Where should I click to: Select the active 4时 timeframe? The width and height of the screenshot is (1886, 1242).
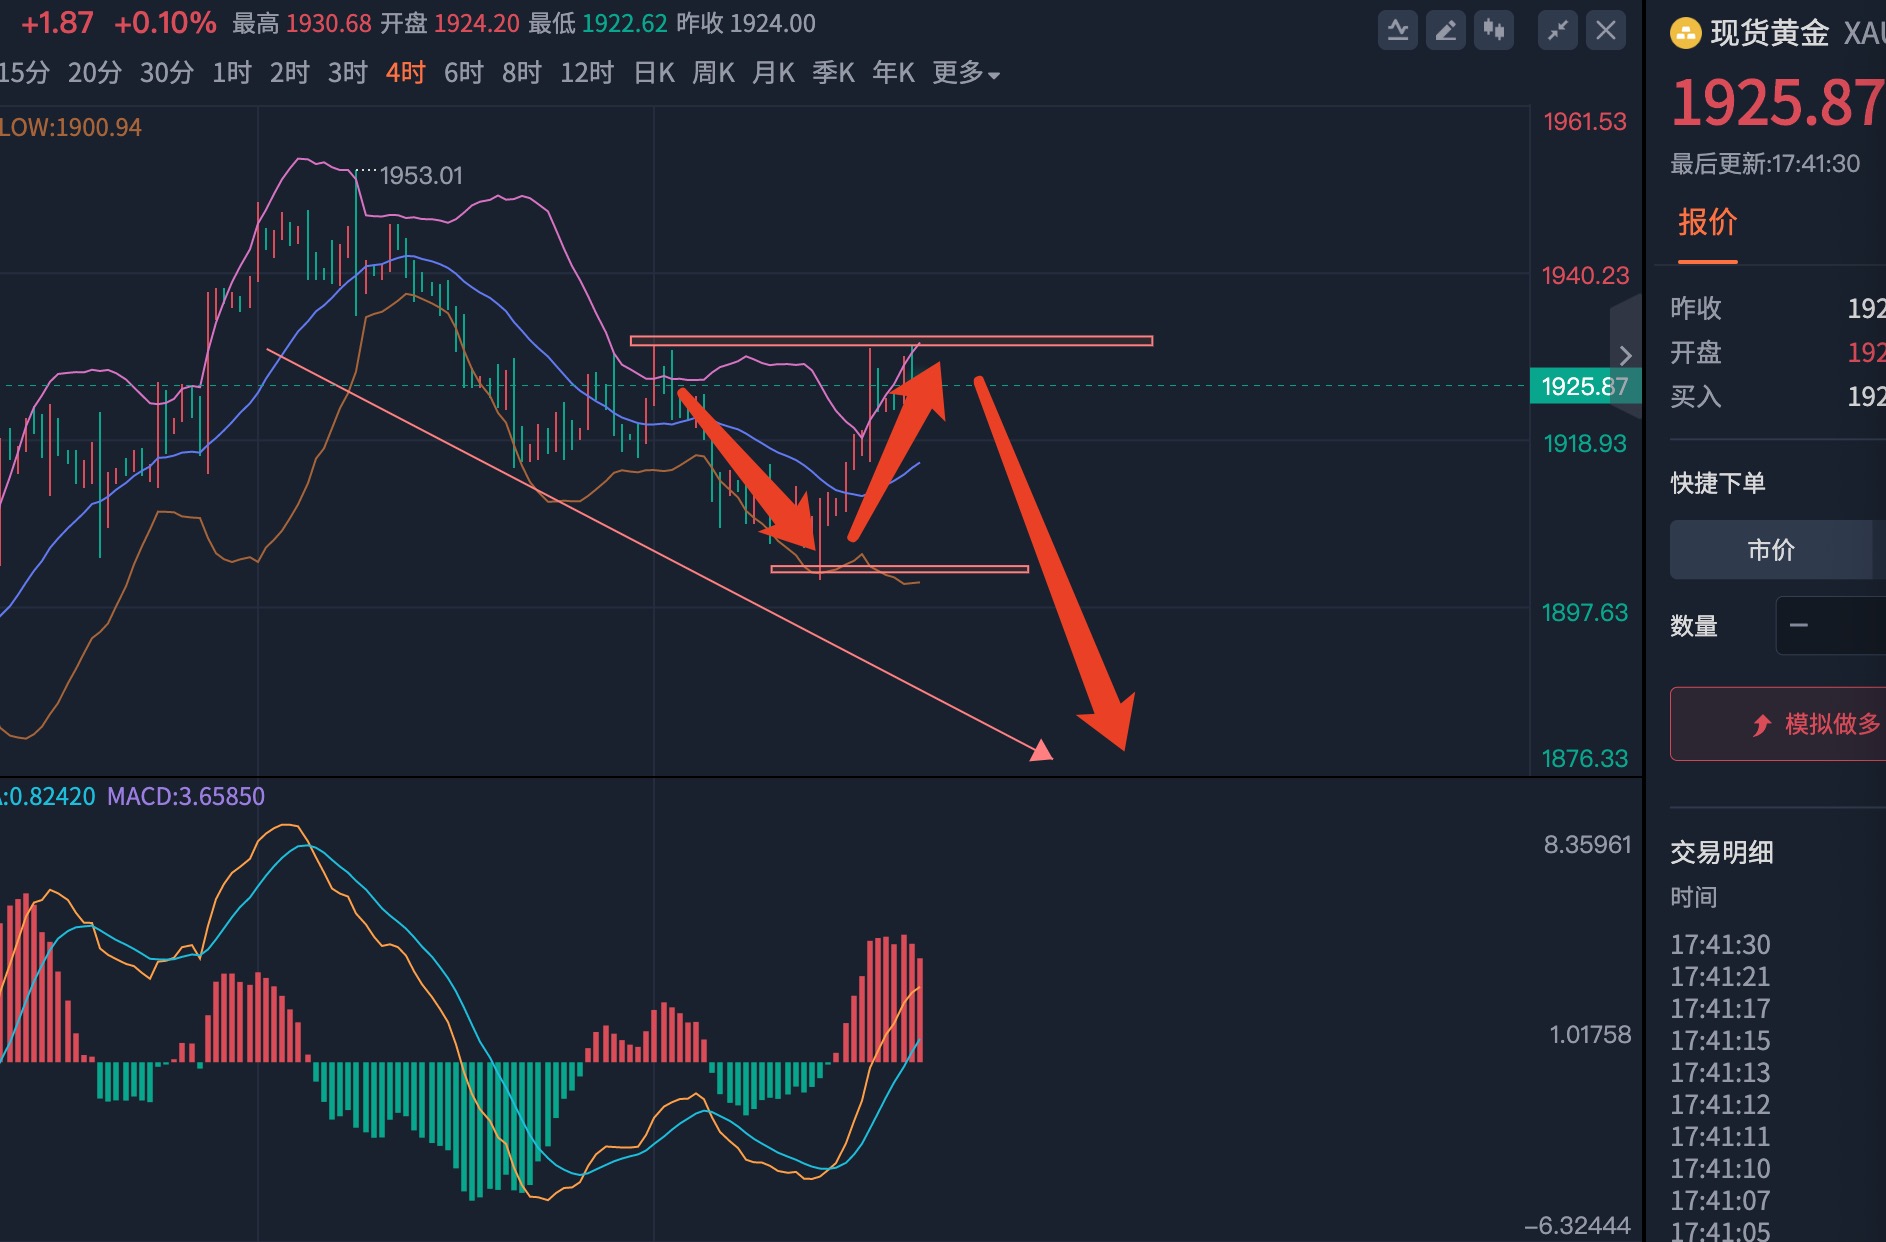point(406,73)
